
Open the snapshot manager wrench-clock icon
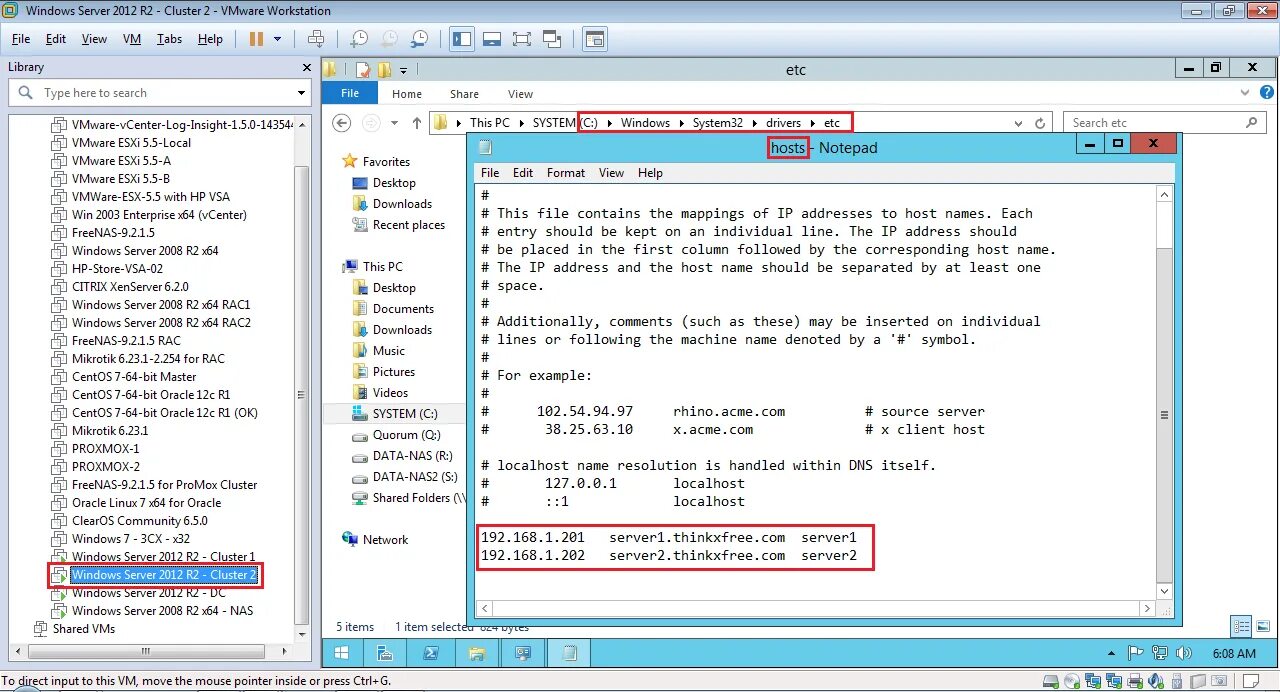click(x=420, y=39)
